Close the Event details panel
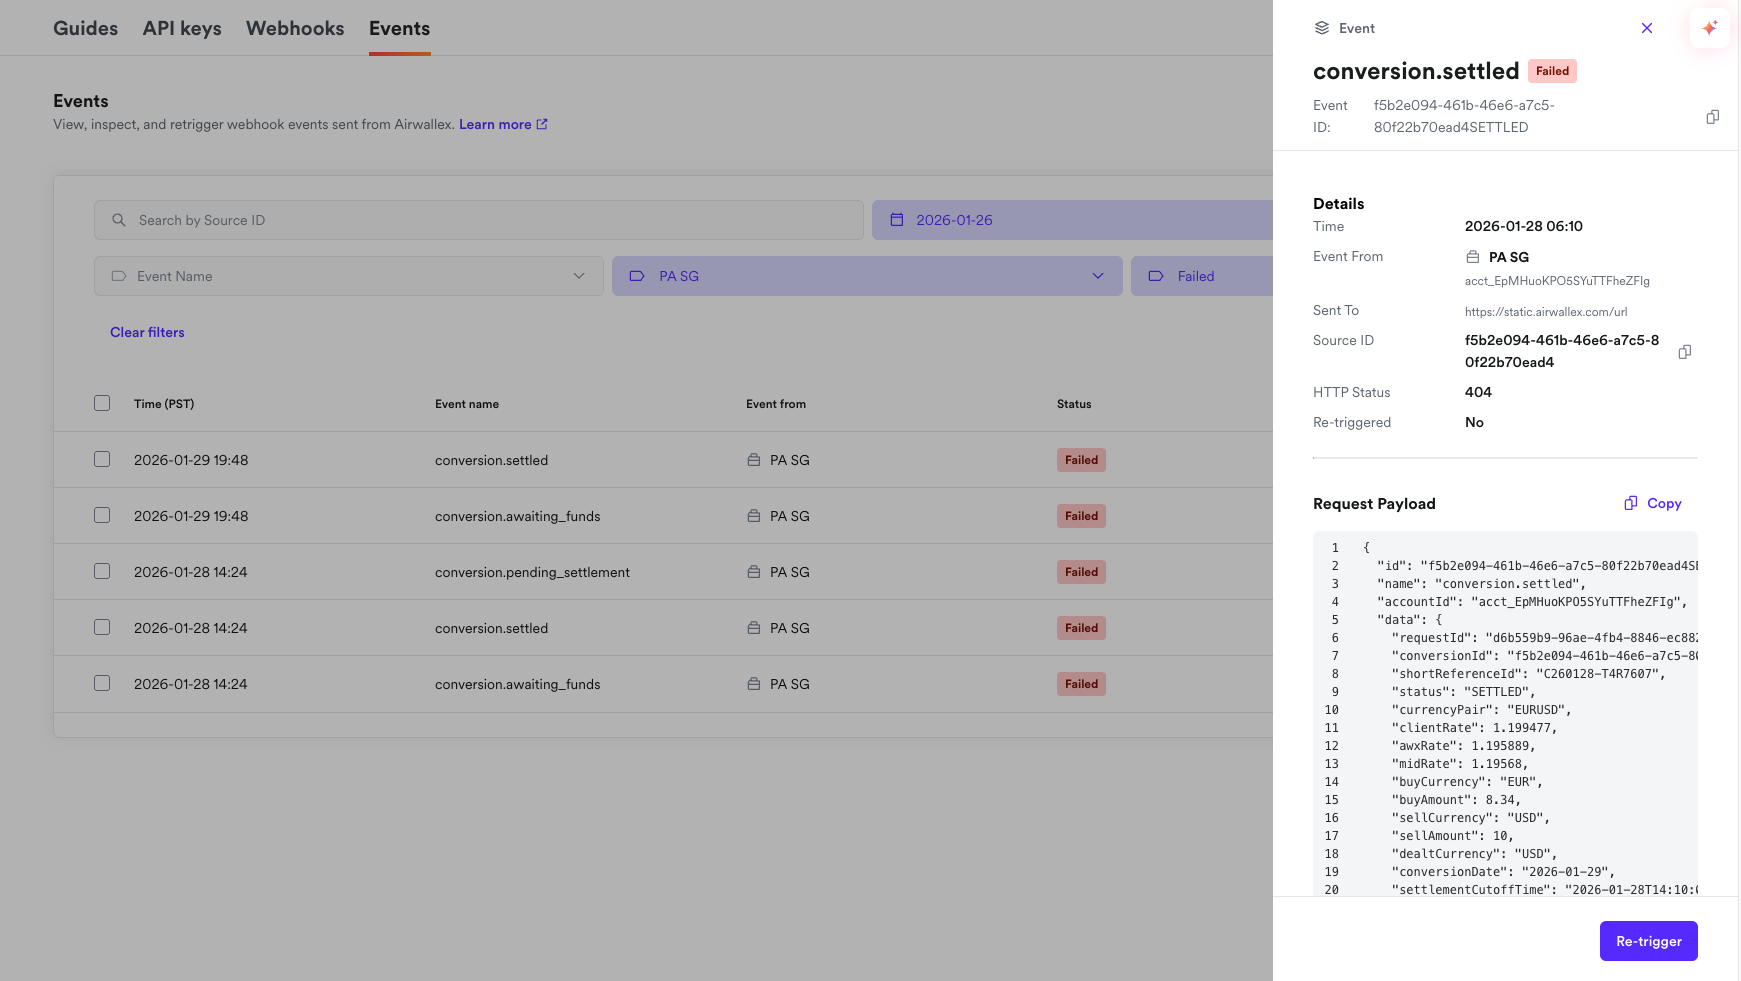Screen dimensions: 1741x981 [1646, 28]
